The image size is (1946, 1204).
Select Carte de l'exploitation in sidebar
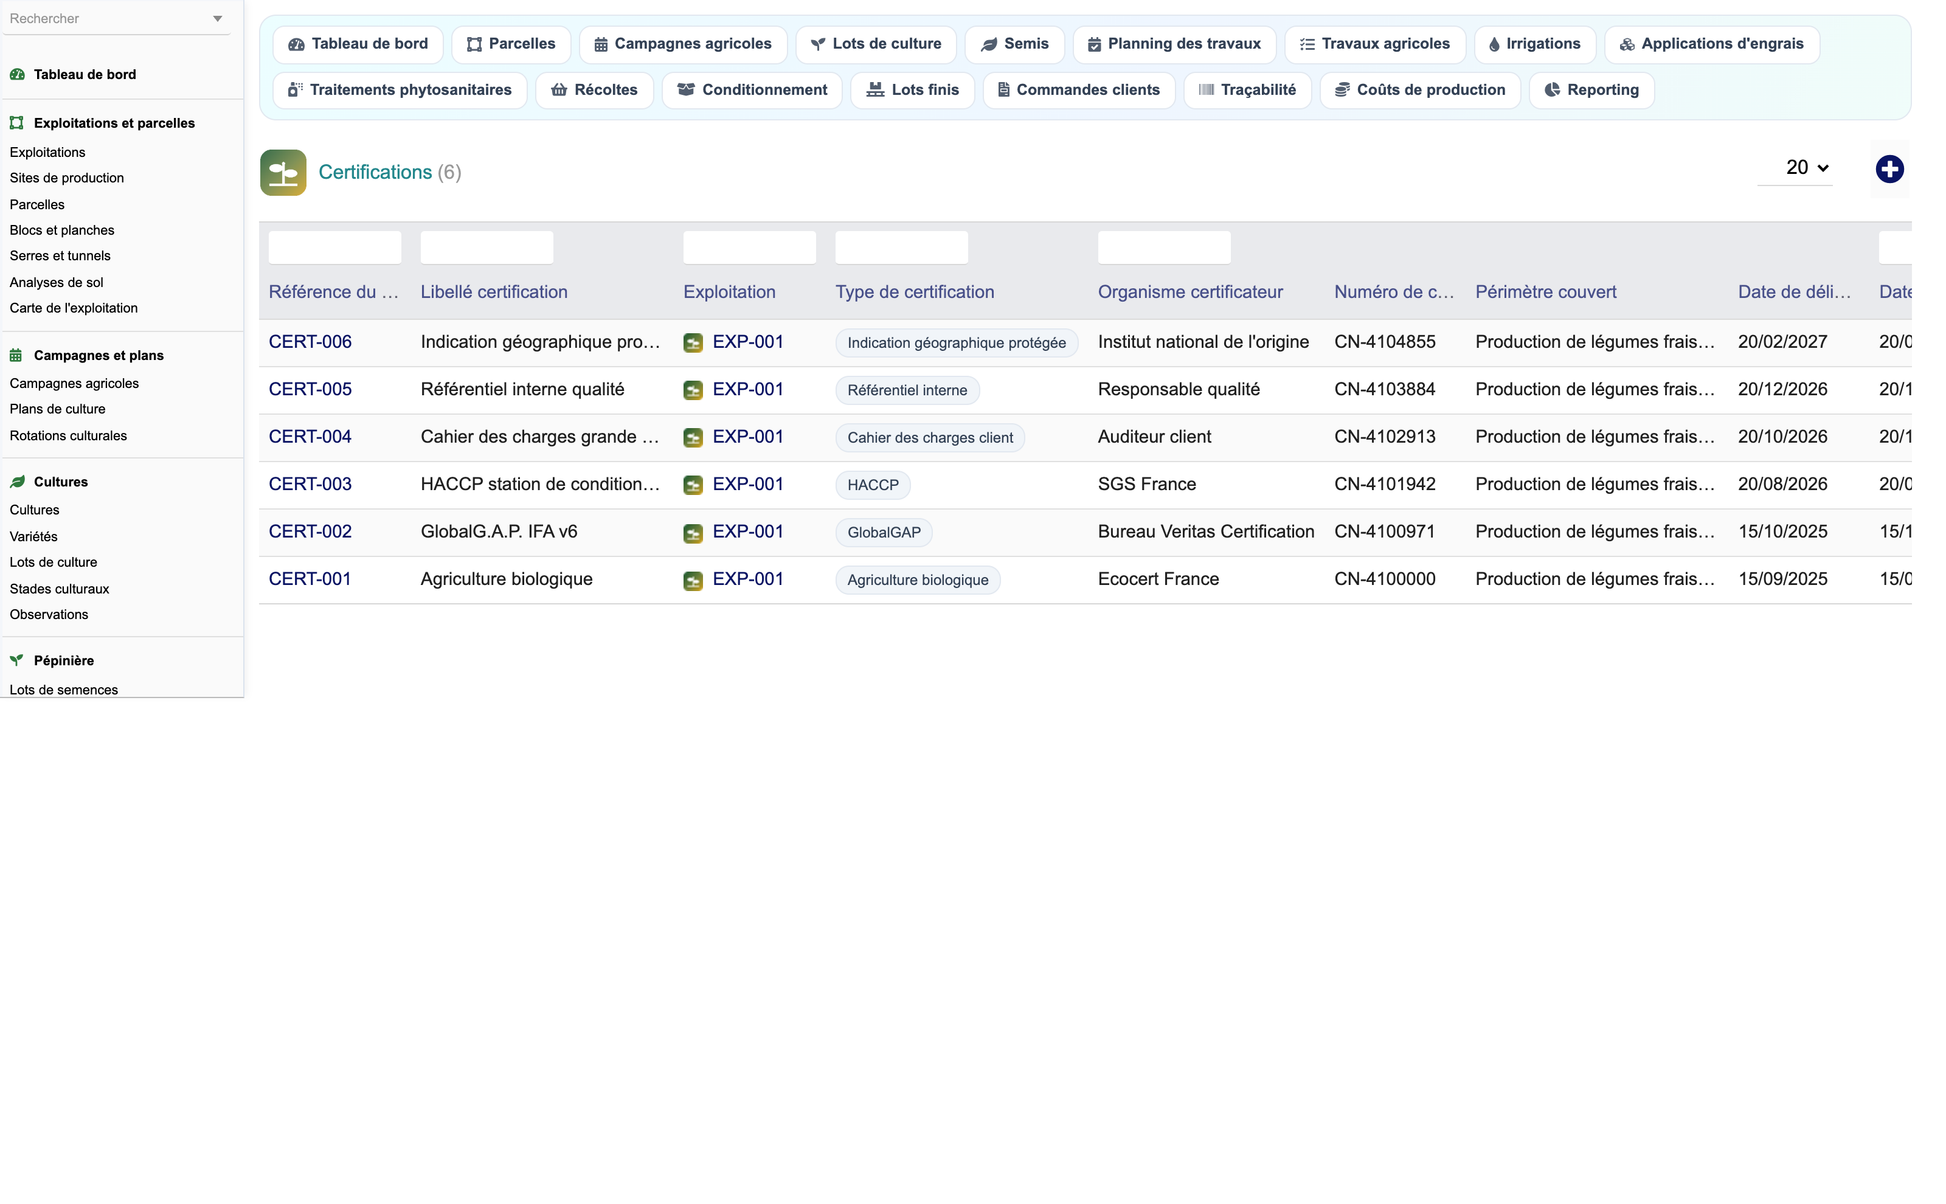click(x=74, y=308)
